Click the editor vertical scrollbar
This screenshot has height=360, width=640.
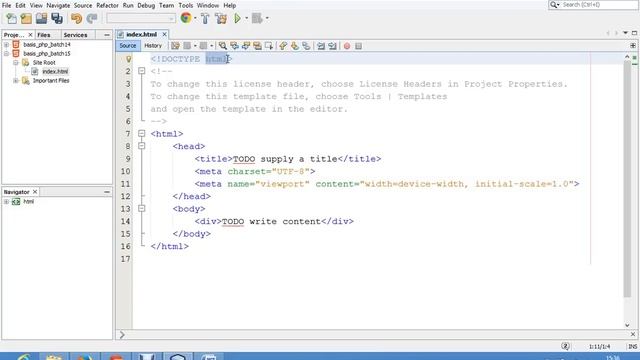627,179
